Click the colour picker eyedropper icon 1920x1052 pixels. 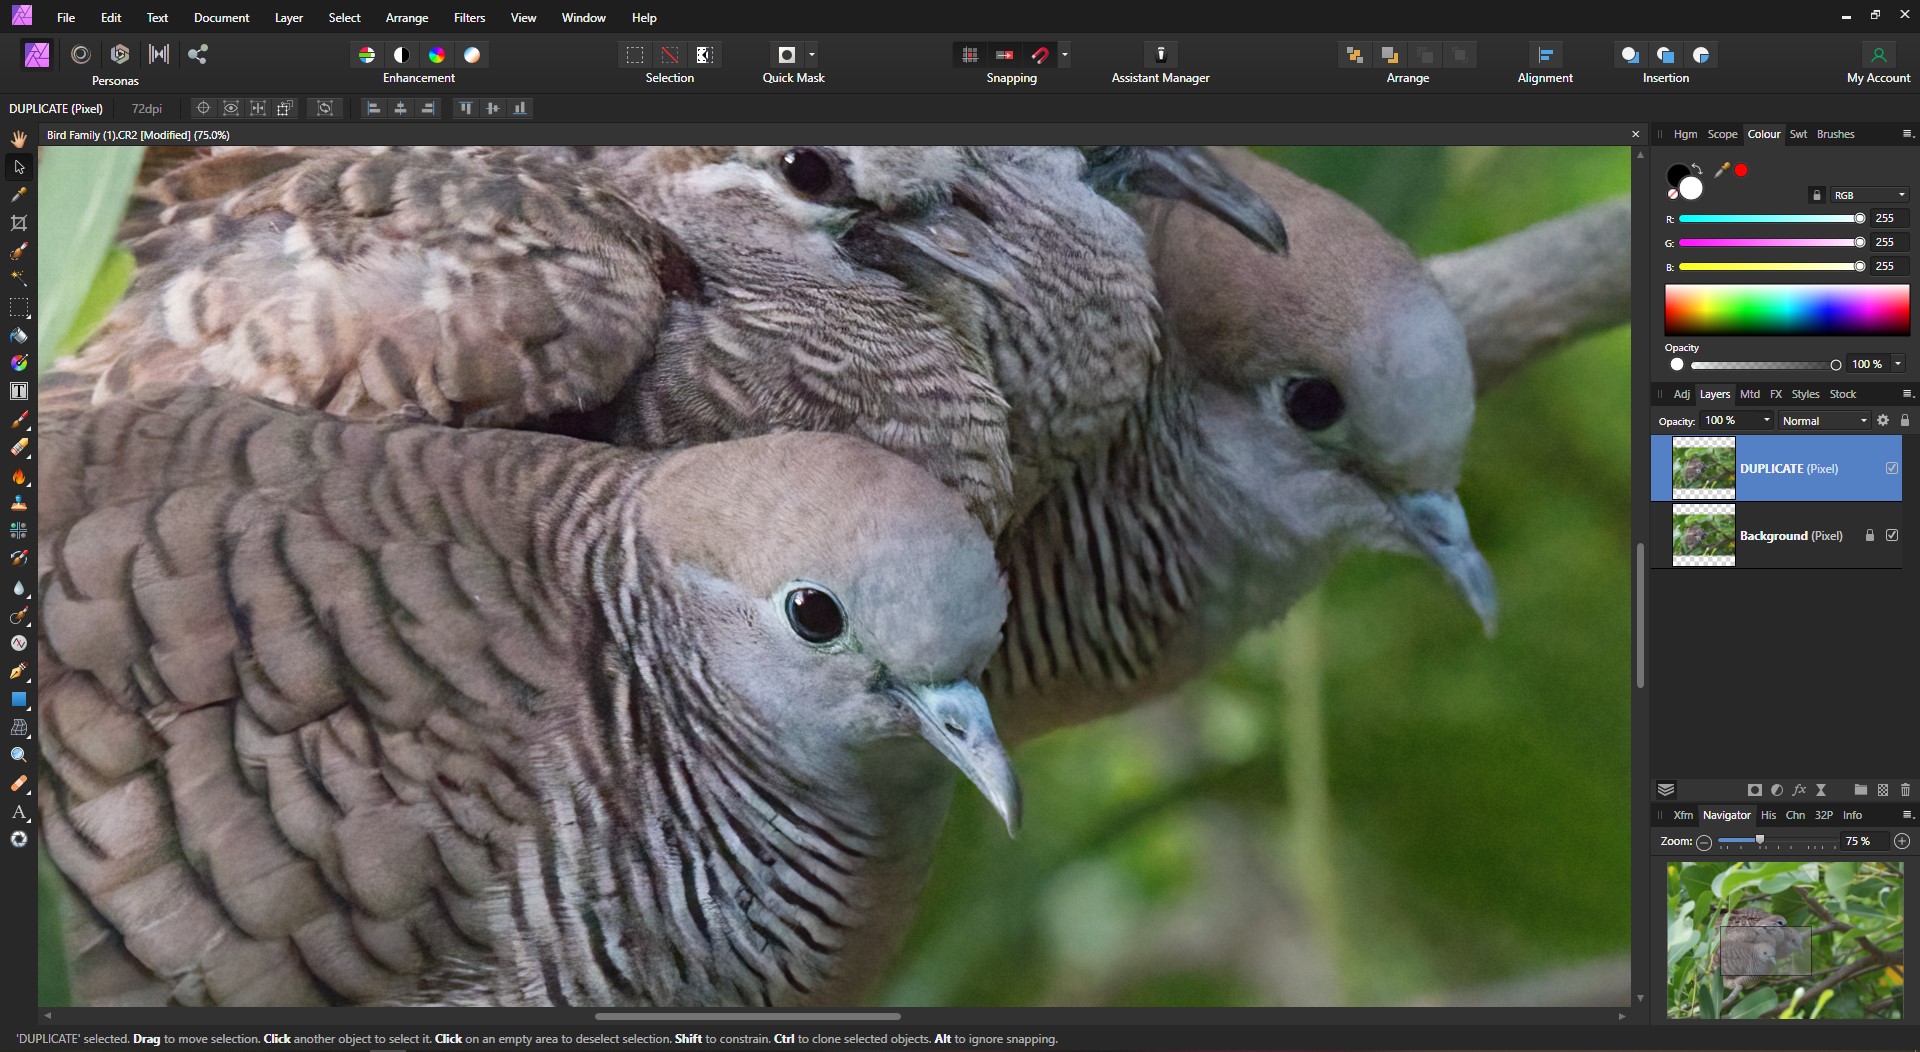(x=1721, y=170)
